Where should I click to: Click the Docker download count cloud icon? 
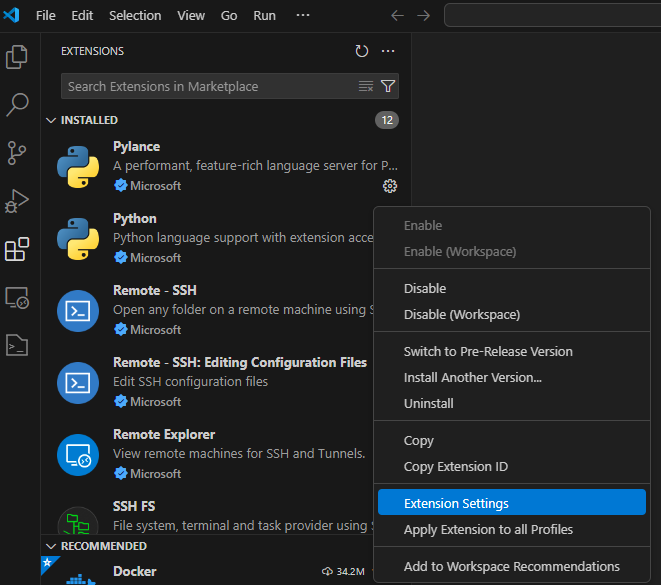pos(327,572)
